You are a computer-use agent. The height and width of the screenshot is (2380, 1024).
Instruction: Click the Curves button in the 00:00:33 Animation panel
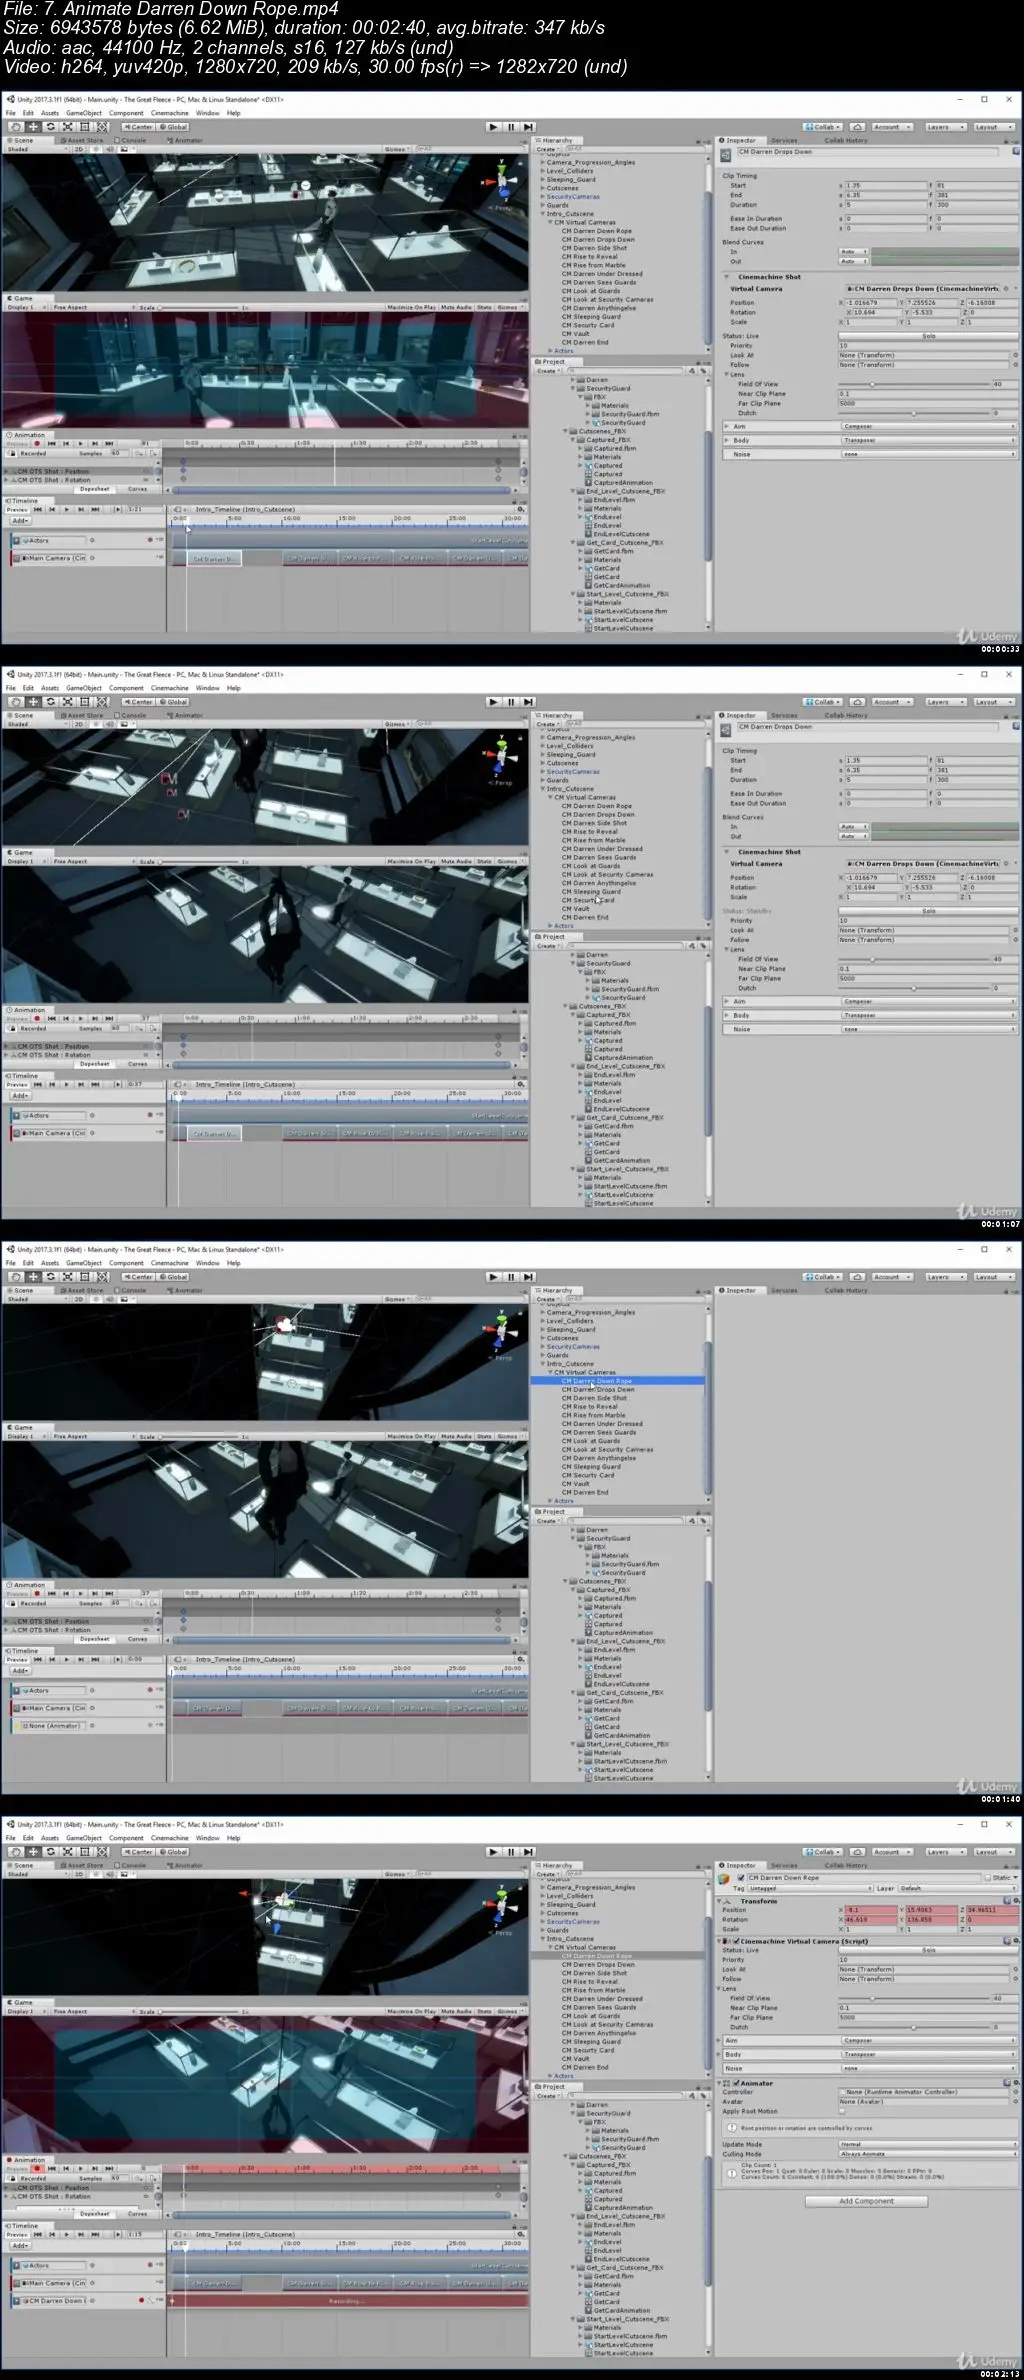pyautogui.click(x=138, y=489)
